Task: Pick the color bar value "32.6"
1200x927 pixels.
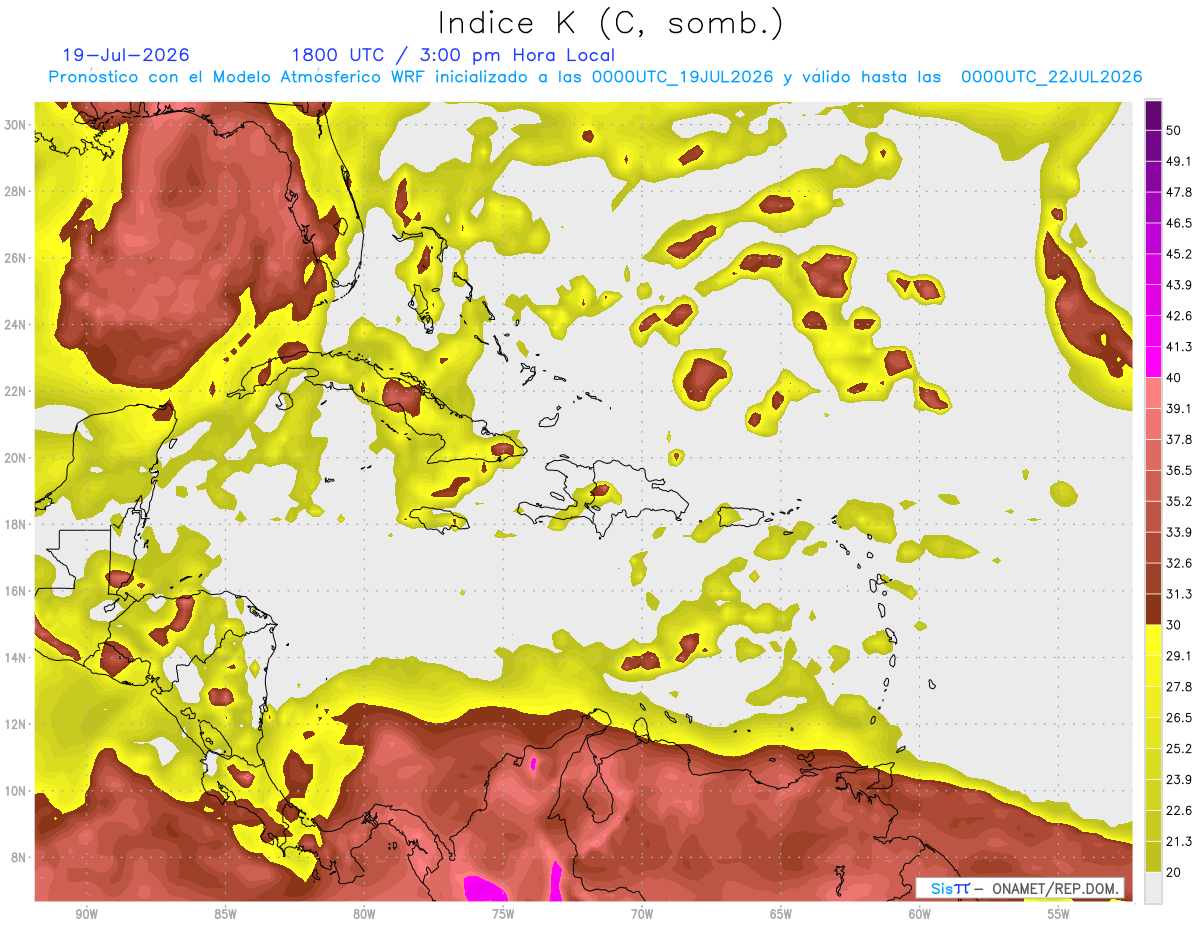Action: tap(1178, 563)
